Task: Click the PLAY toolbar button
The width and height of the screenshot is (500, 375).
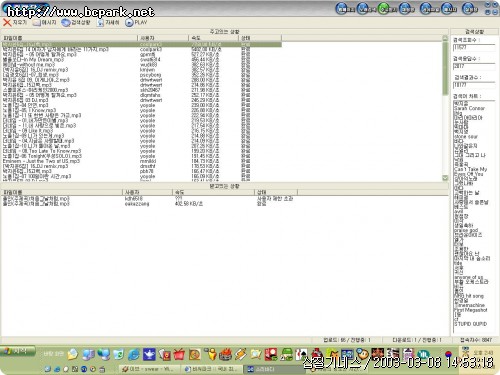Action: 136,22
